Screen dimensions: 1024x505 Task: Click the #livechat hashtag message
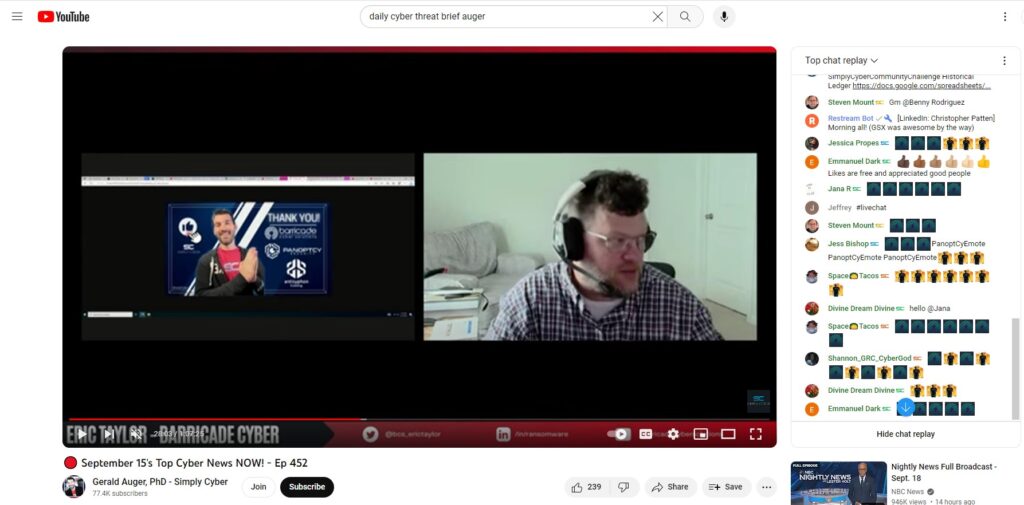point(871,208)
